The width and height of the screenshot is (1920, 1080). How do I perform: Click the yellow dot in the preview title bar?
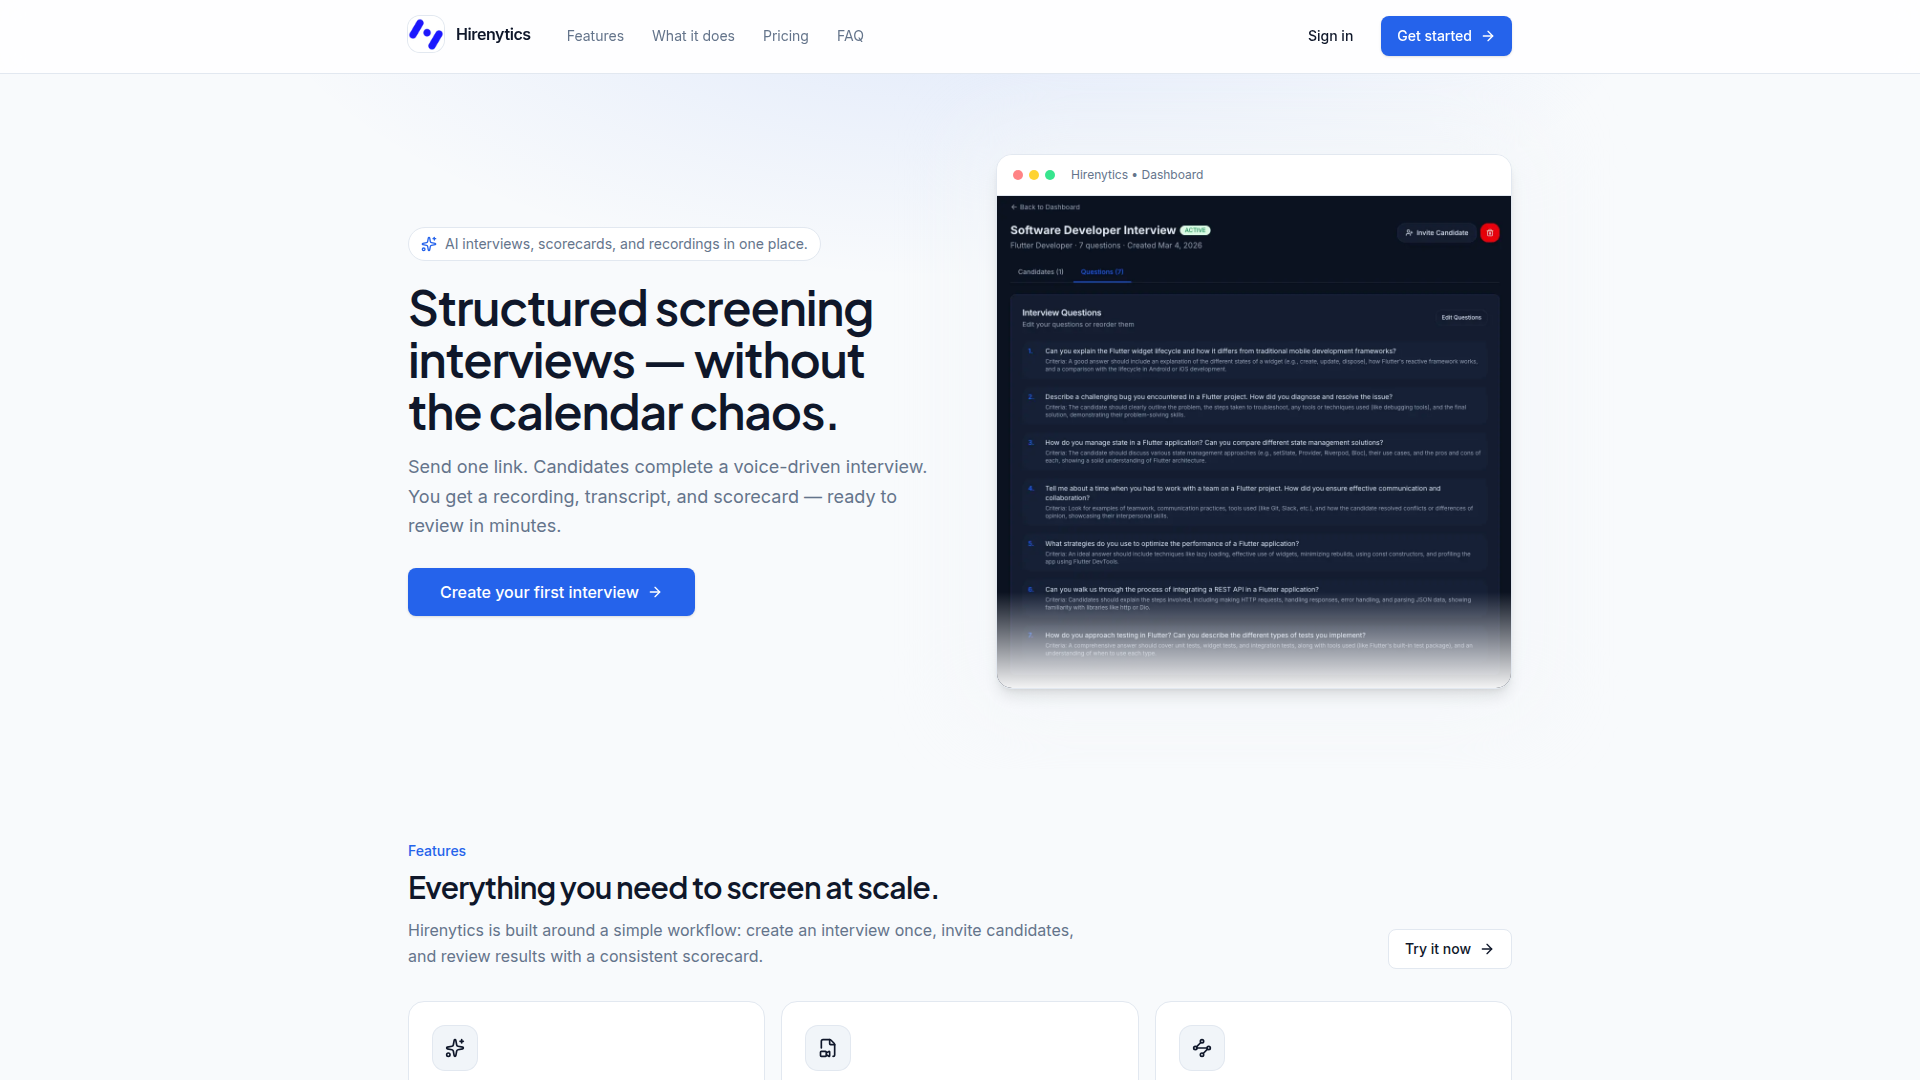(1034, 175)
